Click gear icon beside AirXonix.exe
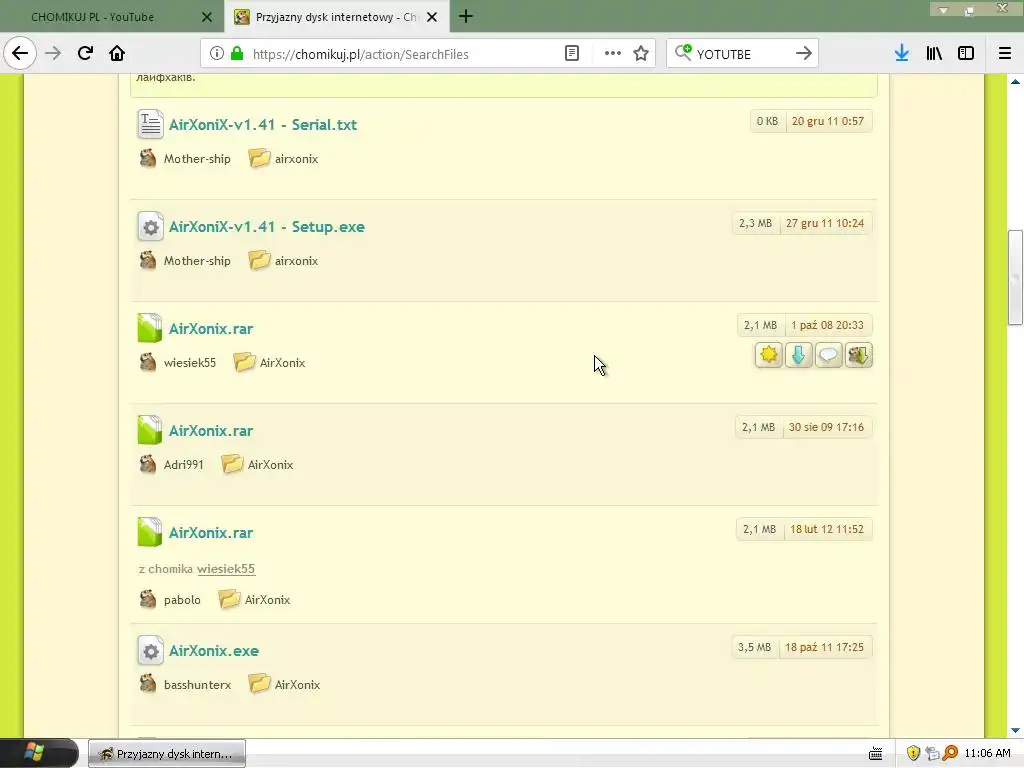This screenshot has height=768, width=1024. click(150, 650)
